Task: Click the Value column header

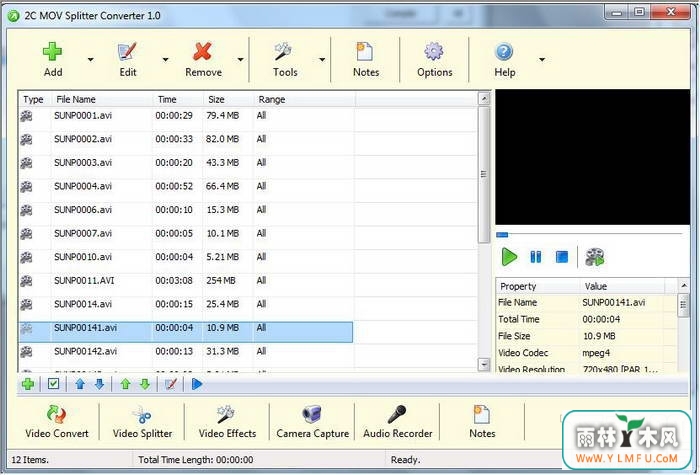Action: (622, 286)
